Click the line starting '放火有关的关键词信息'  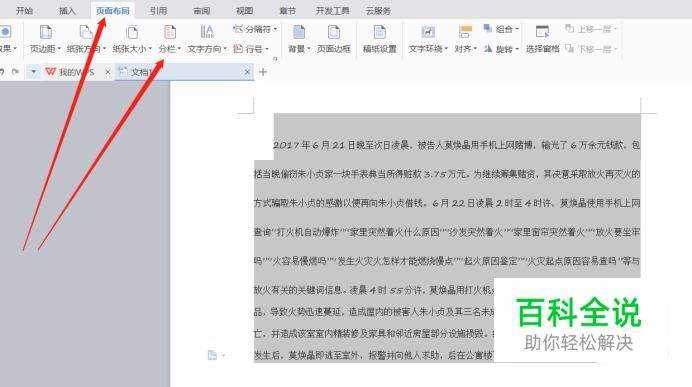coord(374,290)
